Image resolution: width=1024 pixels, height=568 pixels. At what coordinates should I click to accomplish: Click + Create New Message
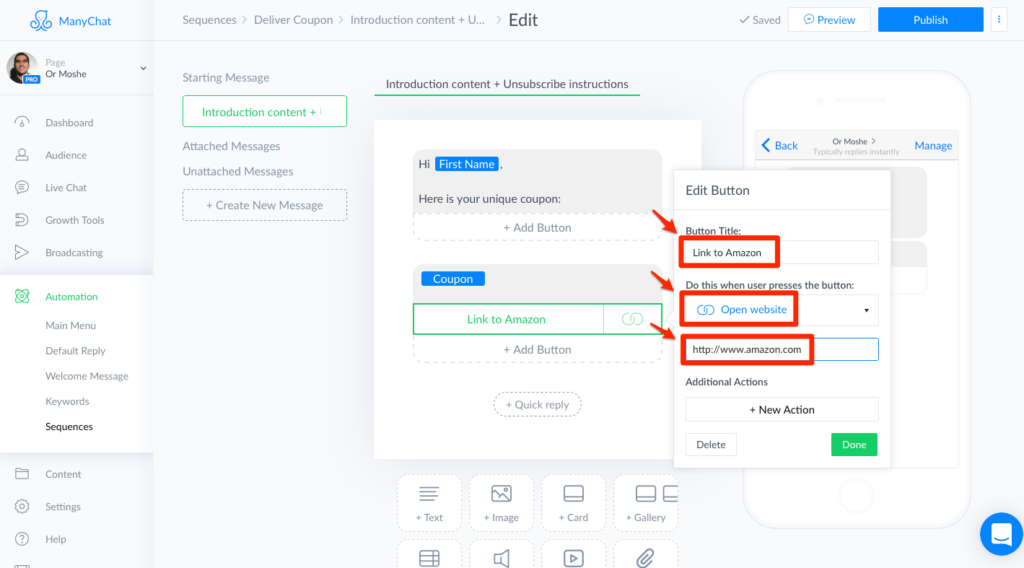[264, 205]
